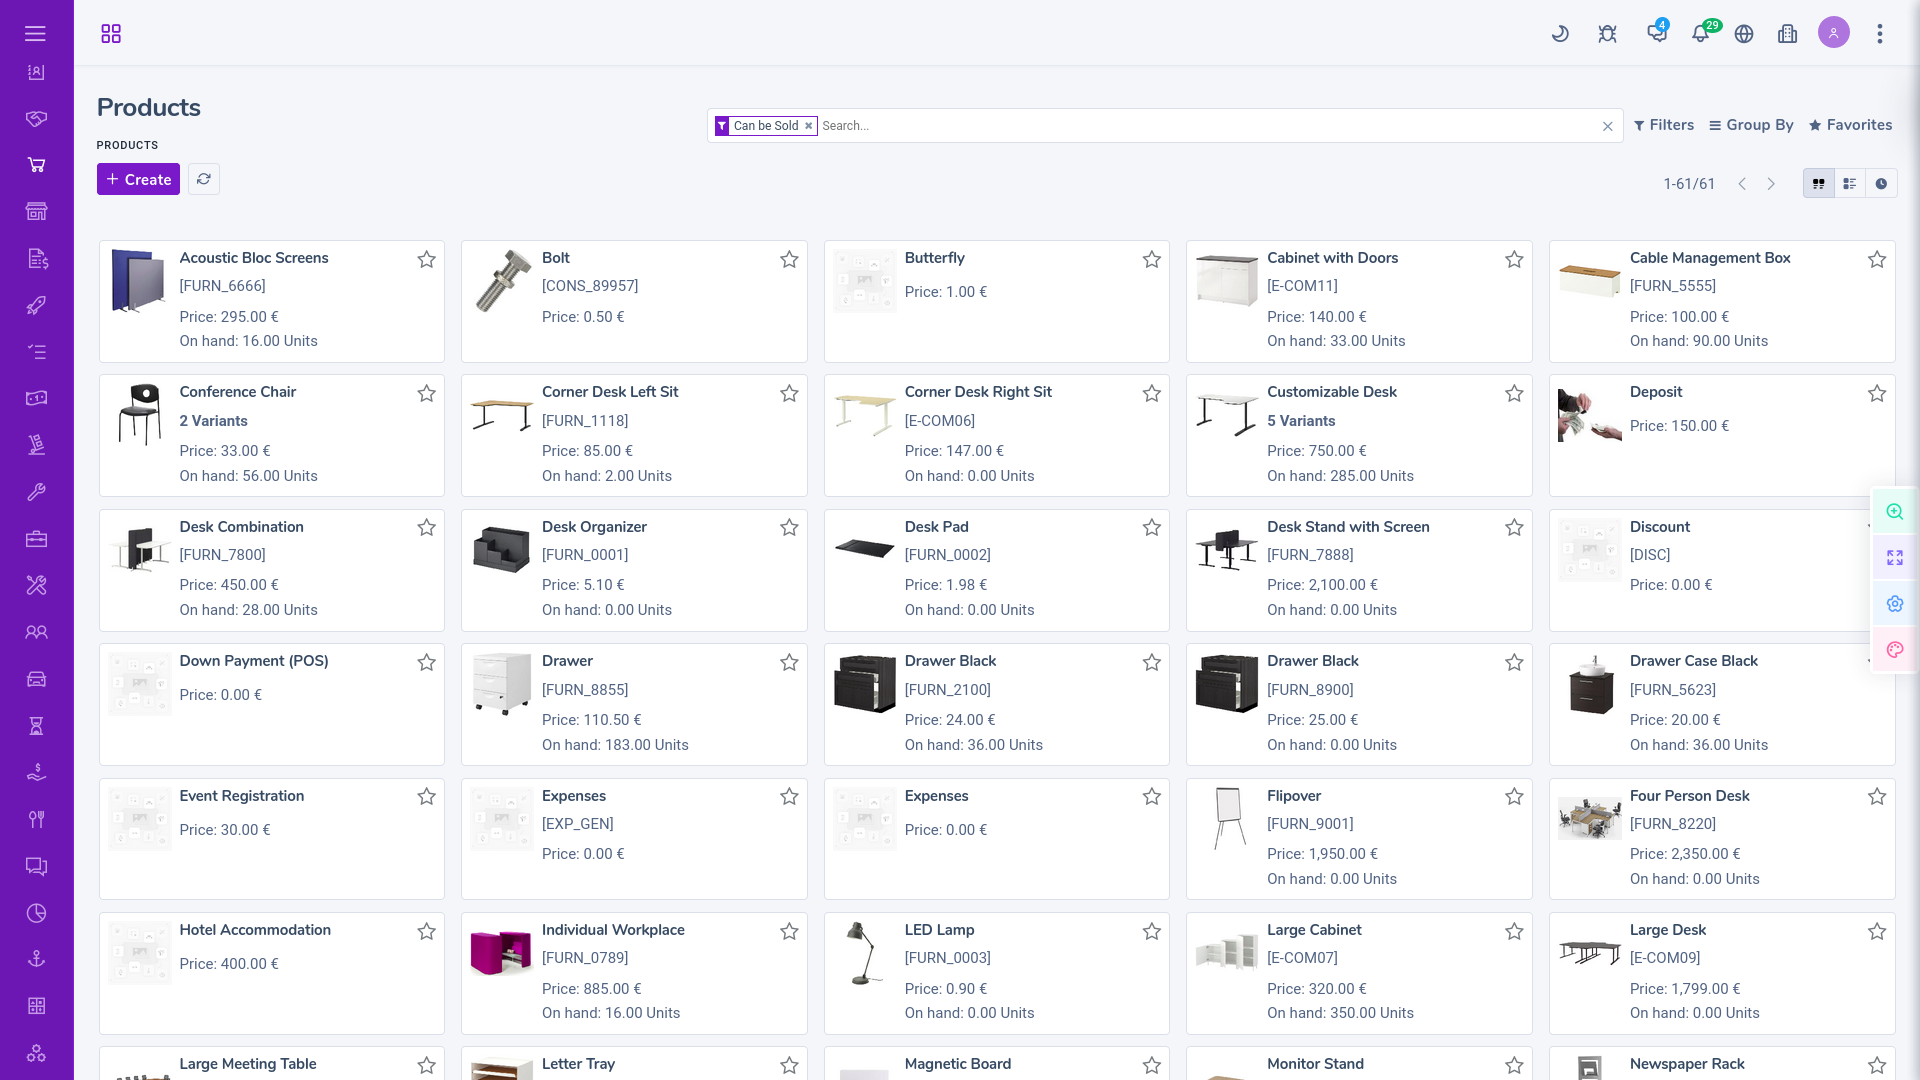
Task: Open the pie chart sidebar icon
Action: 36,913
